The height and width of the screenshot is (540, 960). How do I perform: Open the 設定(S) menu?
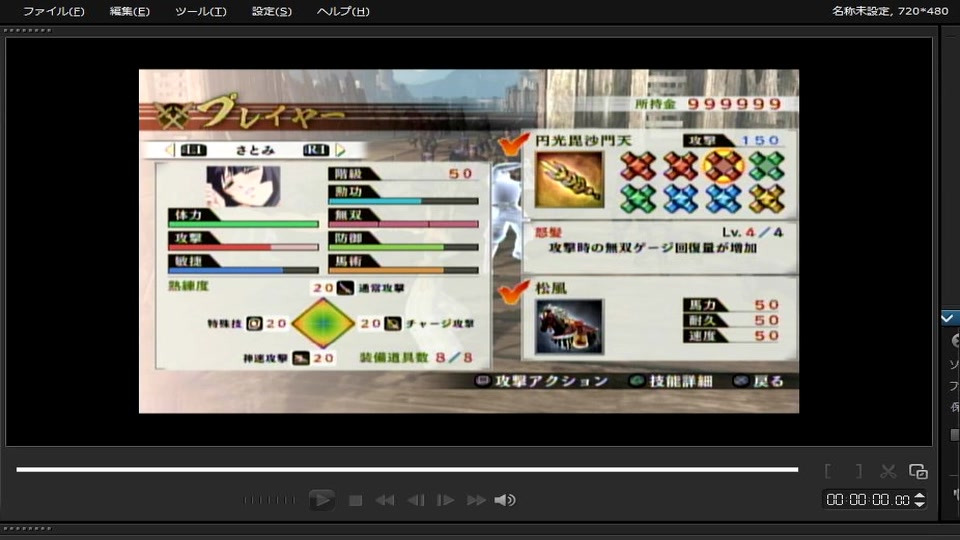click(x=272, y=12)
